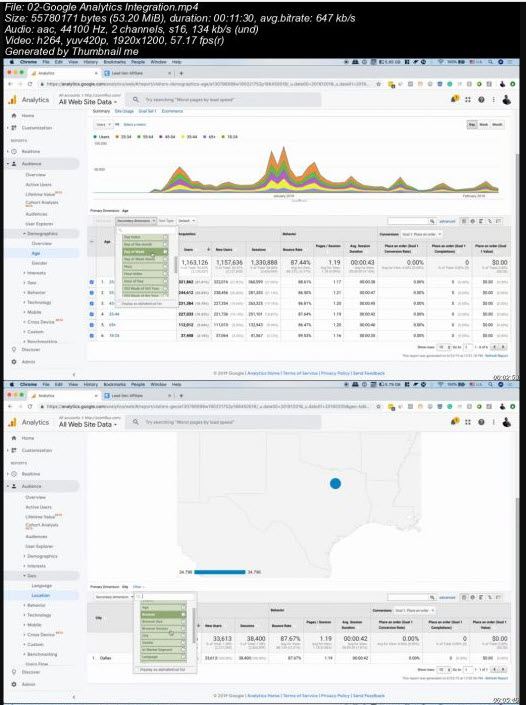Image resolution: width=526 pixels, height=705 pixels.
Task: Click the blue Dallas bubble on the map
Action: pyautogui.click(x=335, y=483)
